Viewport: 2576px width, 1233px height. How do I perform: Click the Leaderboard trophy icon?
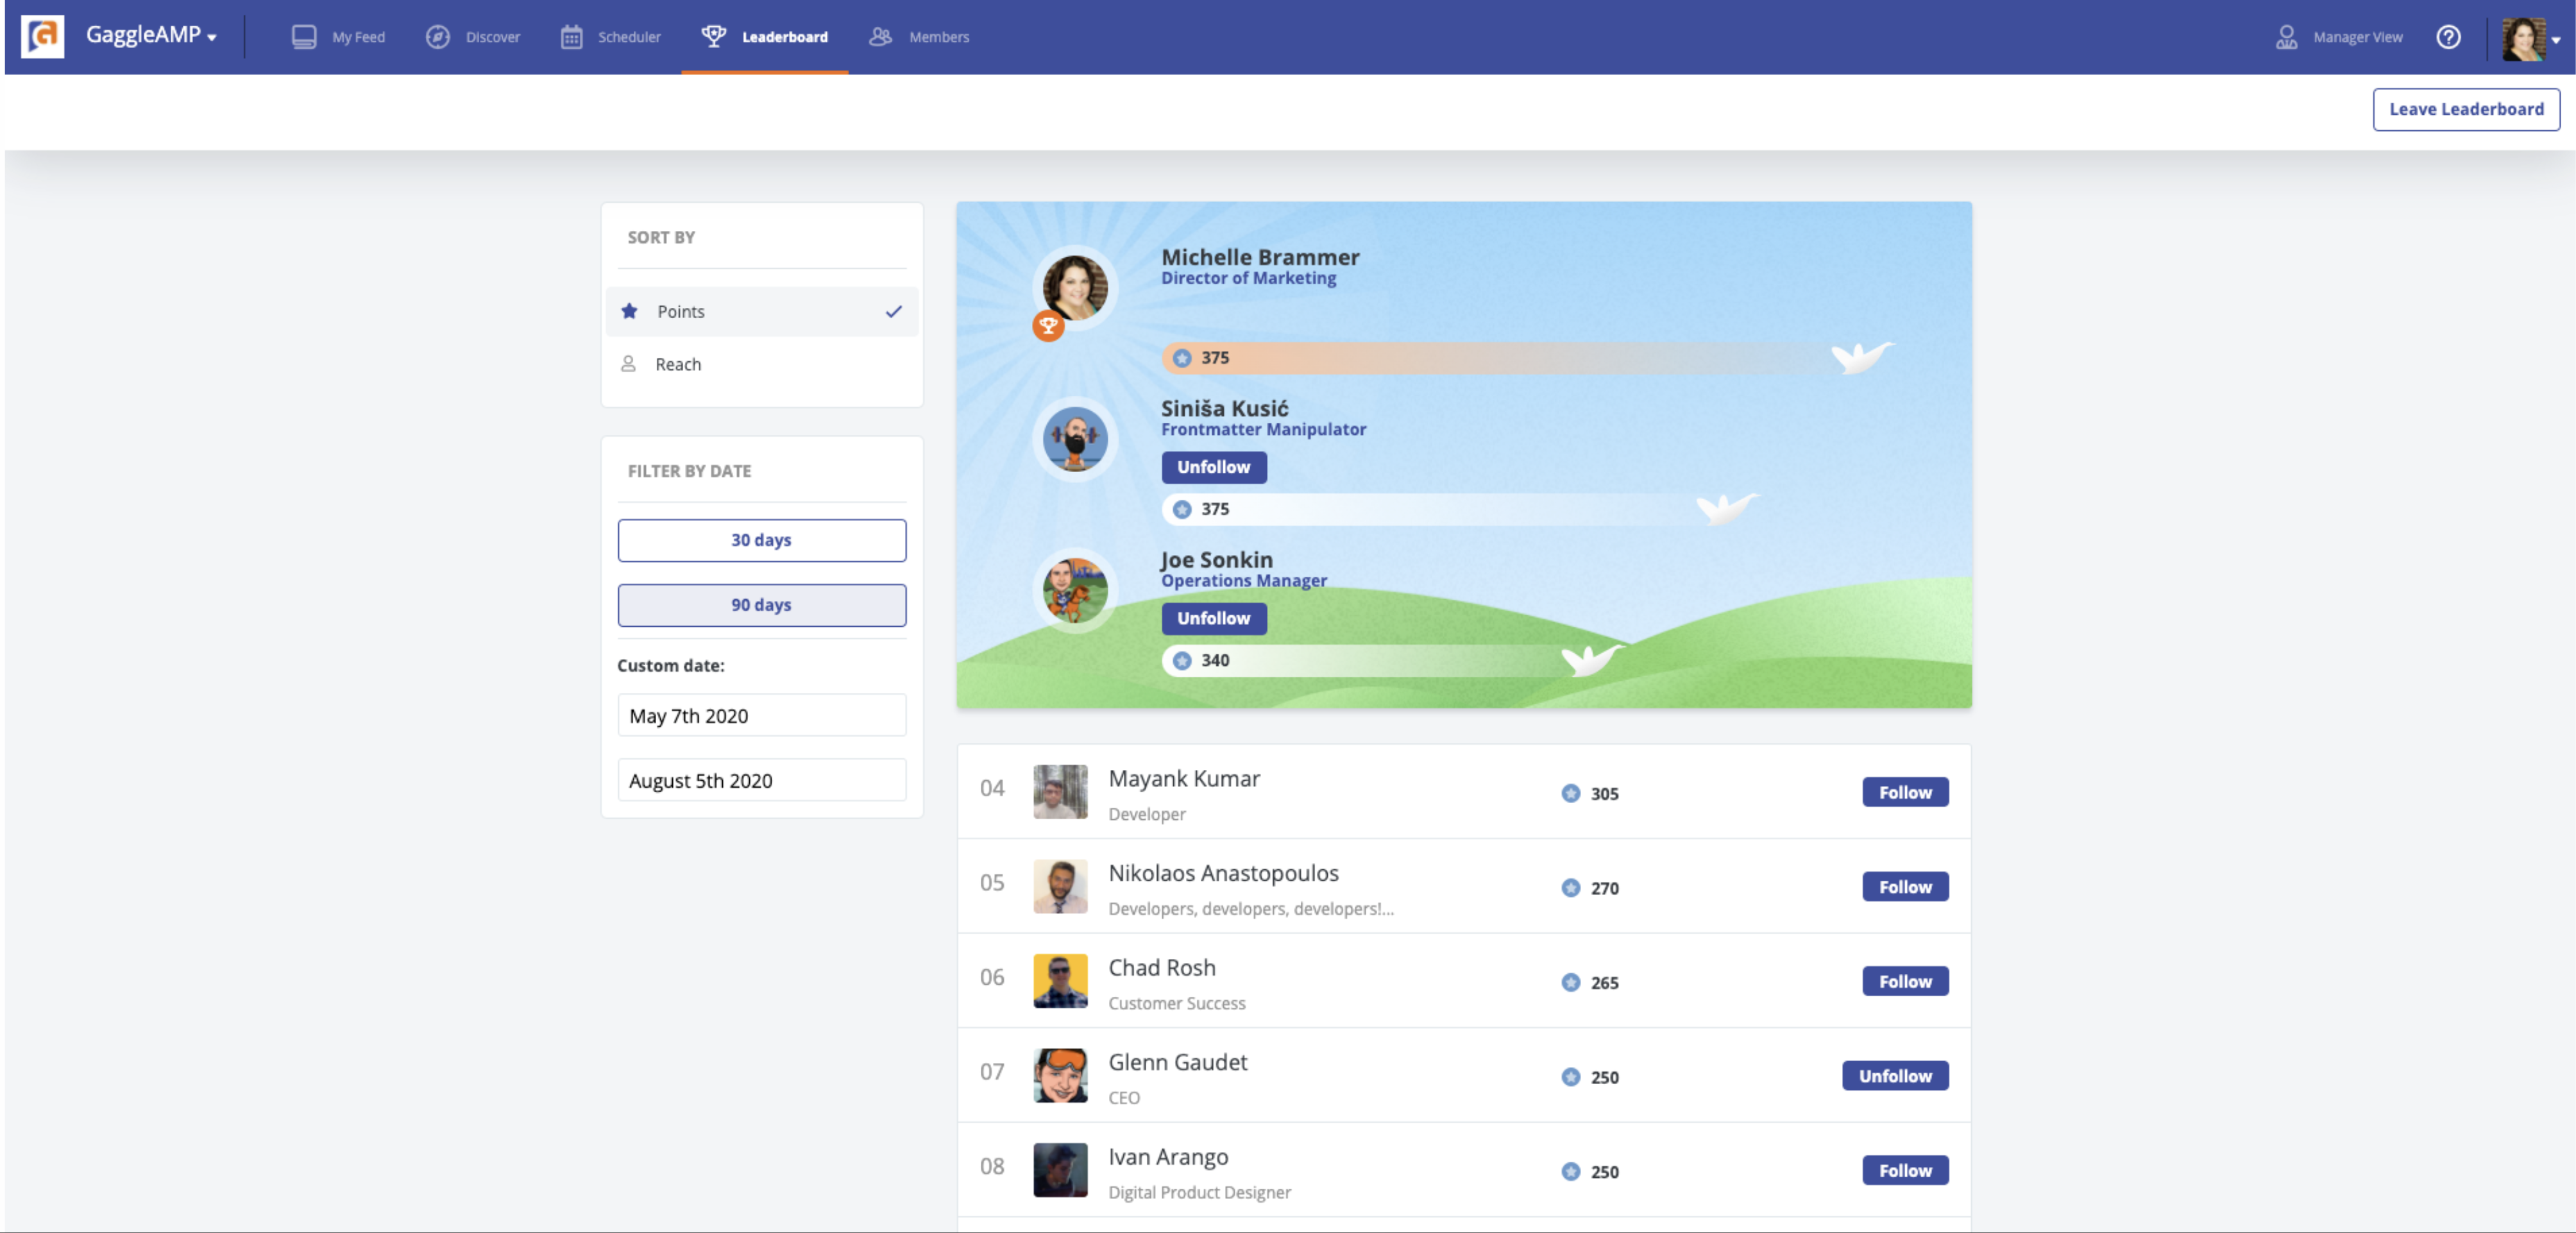pos(713,36)
